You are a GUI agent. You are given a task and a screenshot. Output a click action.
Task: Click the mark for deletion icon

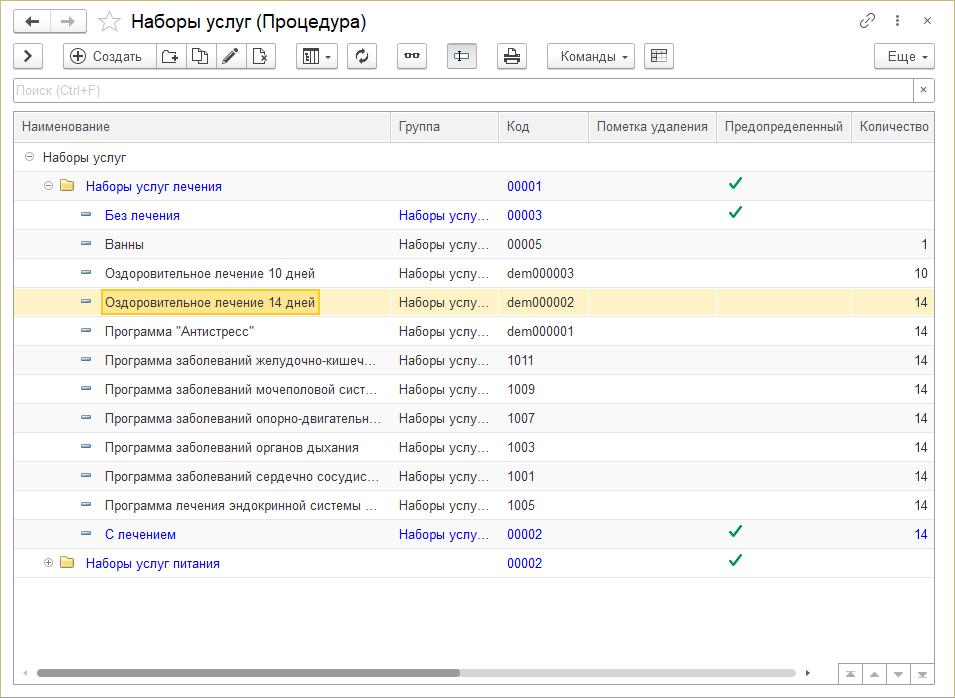(260, 57)
